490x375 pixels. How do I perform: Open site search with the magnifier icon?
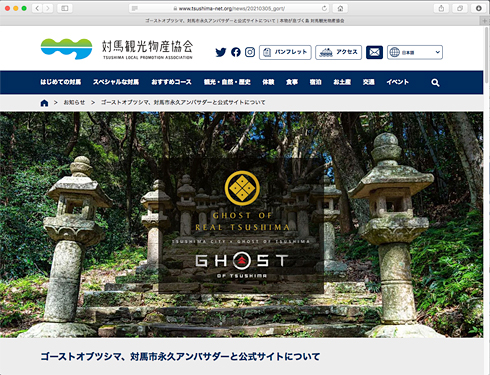[x=435, y=82]
